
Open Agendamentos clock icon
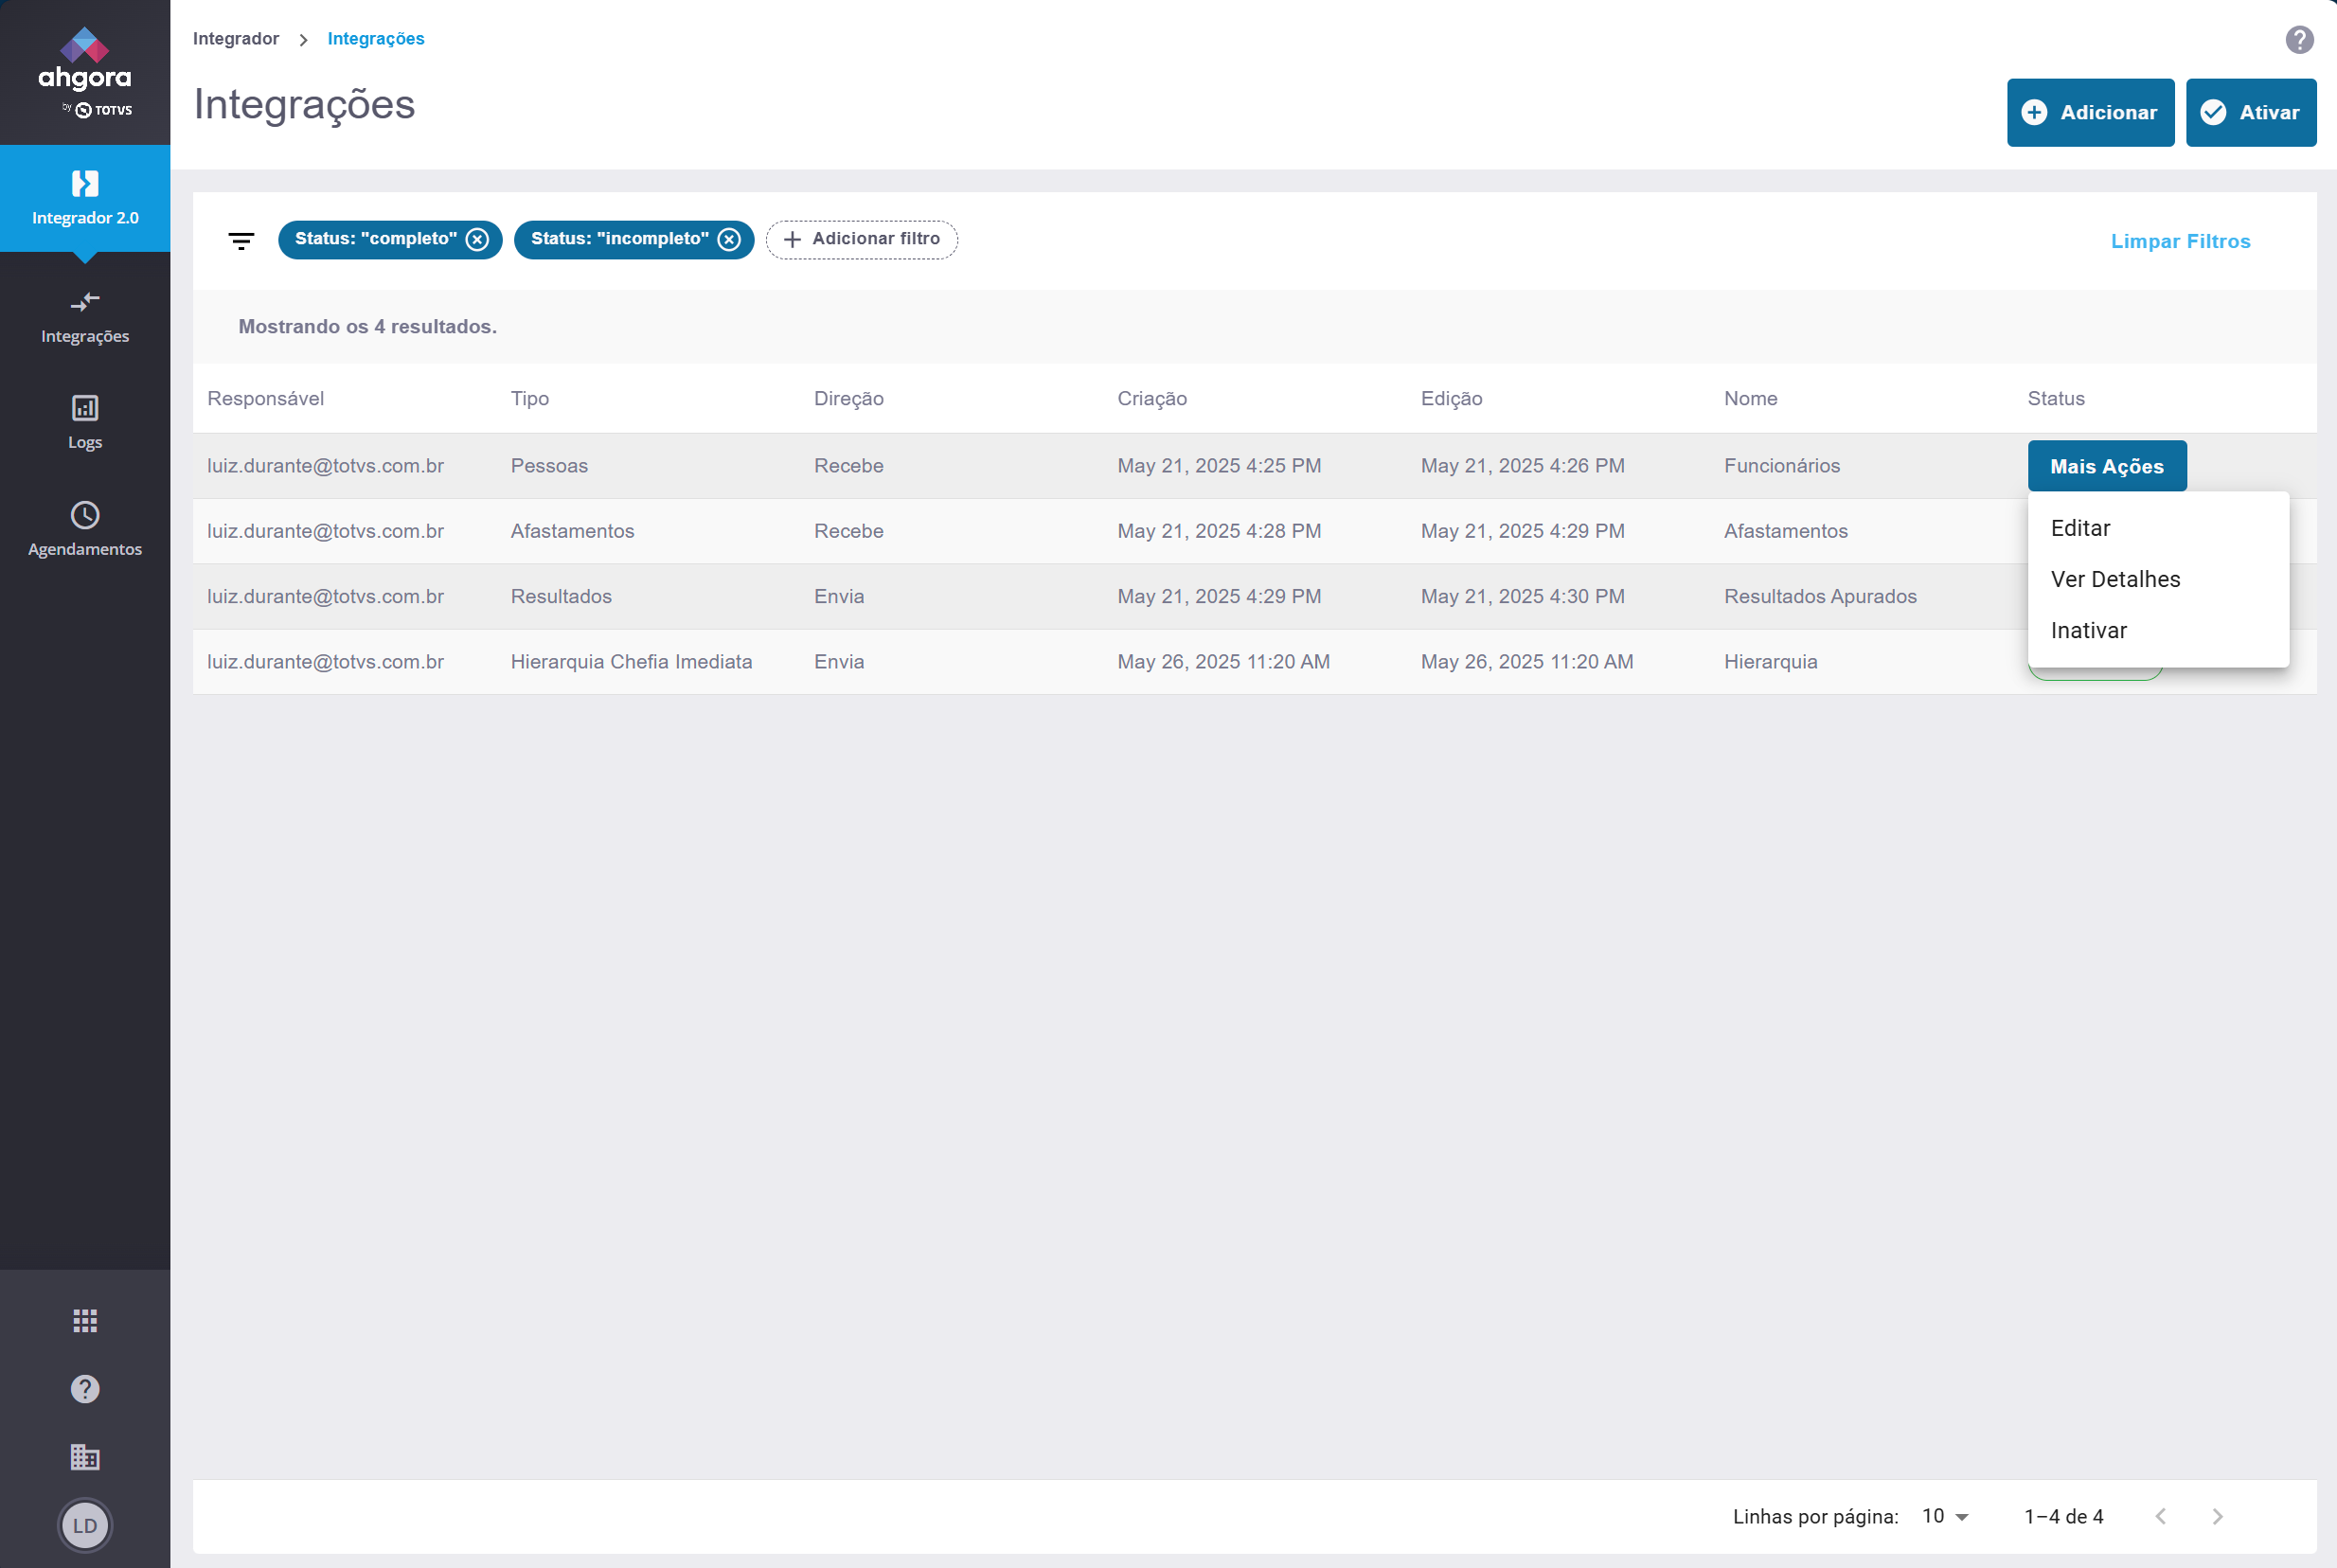click(x=85, y=515)
